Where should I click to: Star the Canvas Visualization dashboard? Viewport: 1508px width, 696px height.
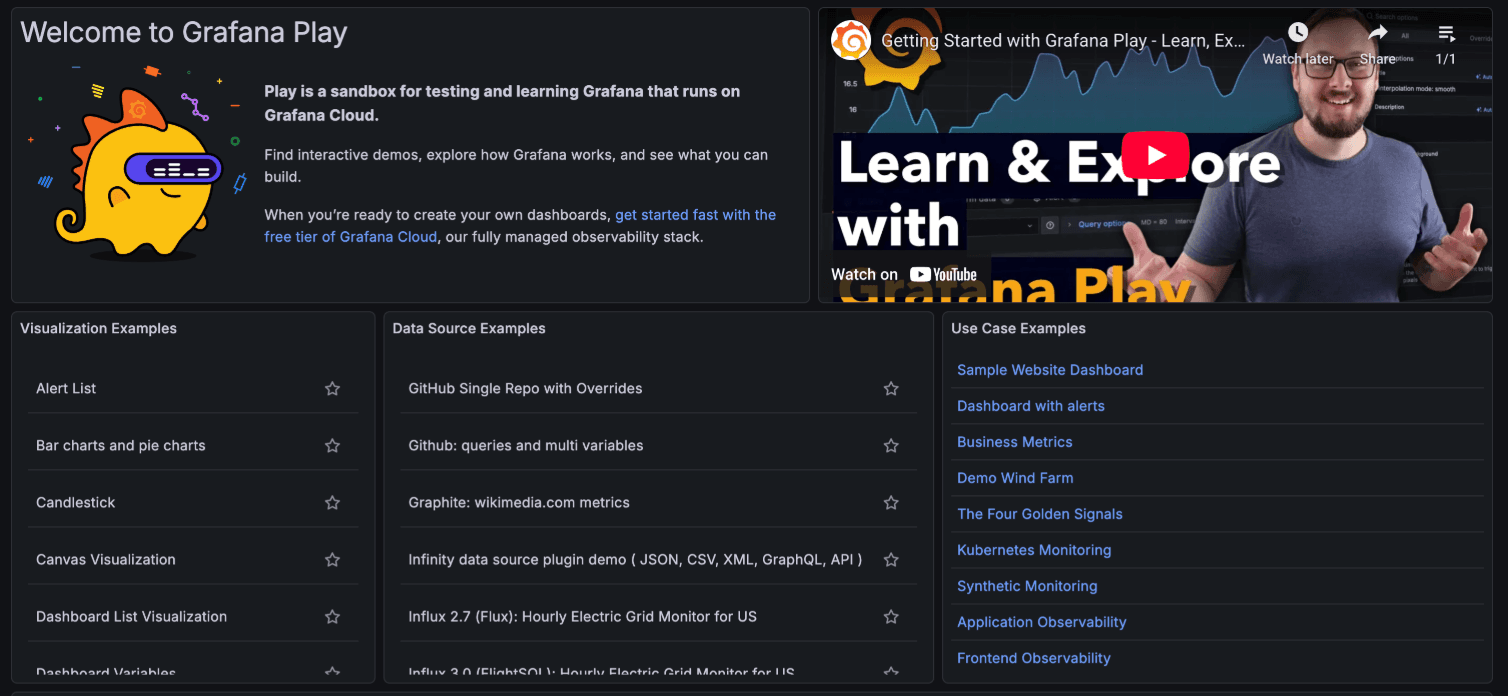[332, 560]
